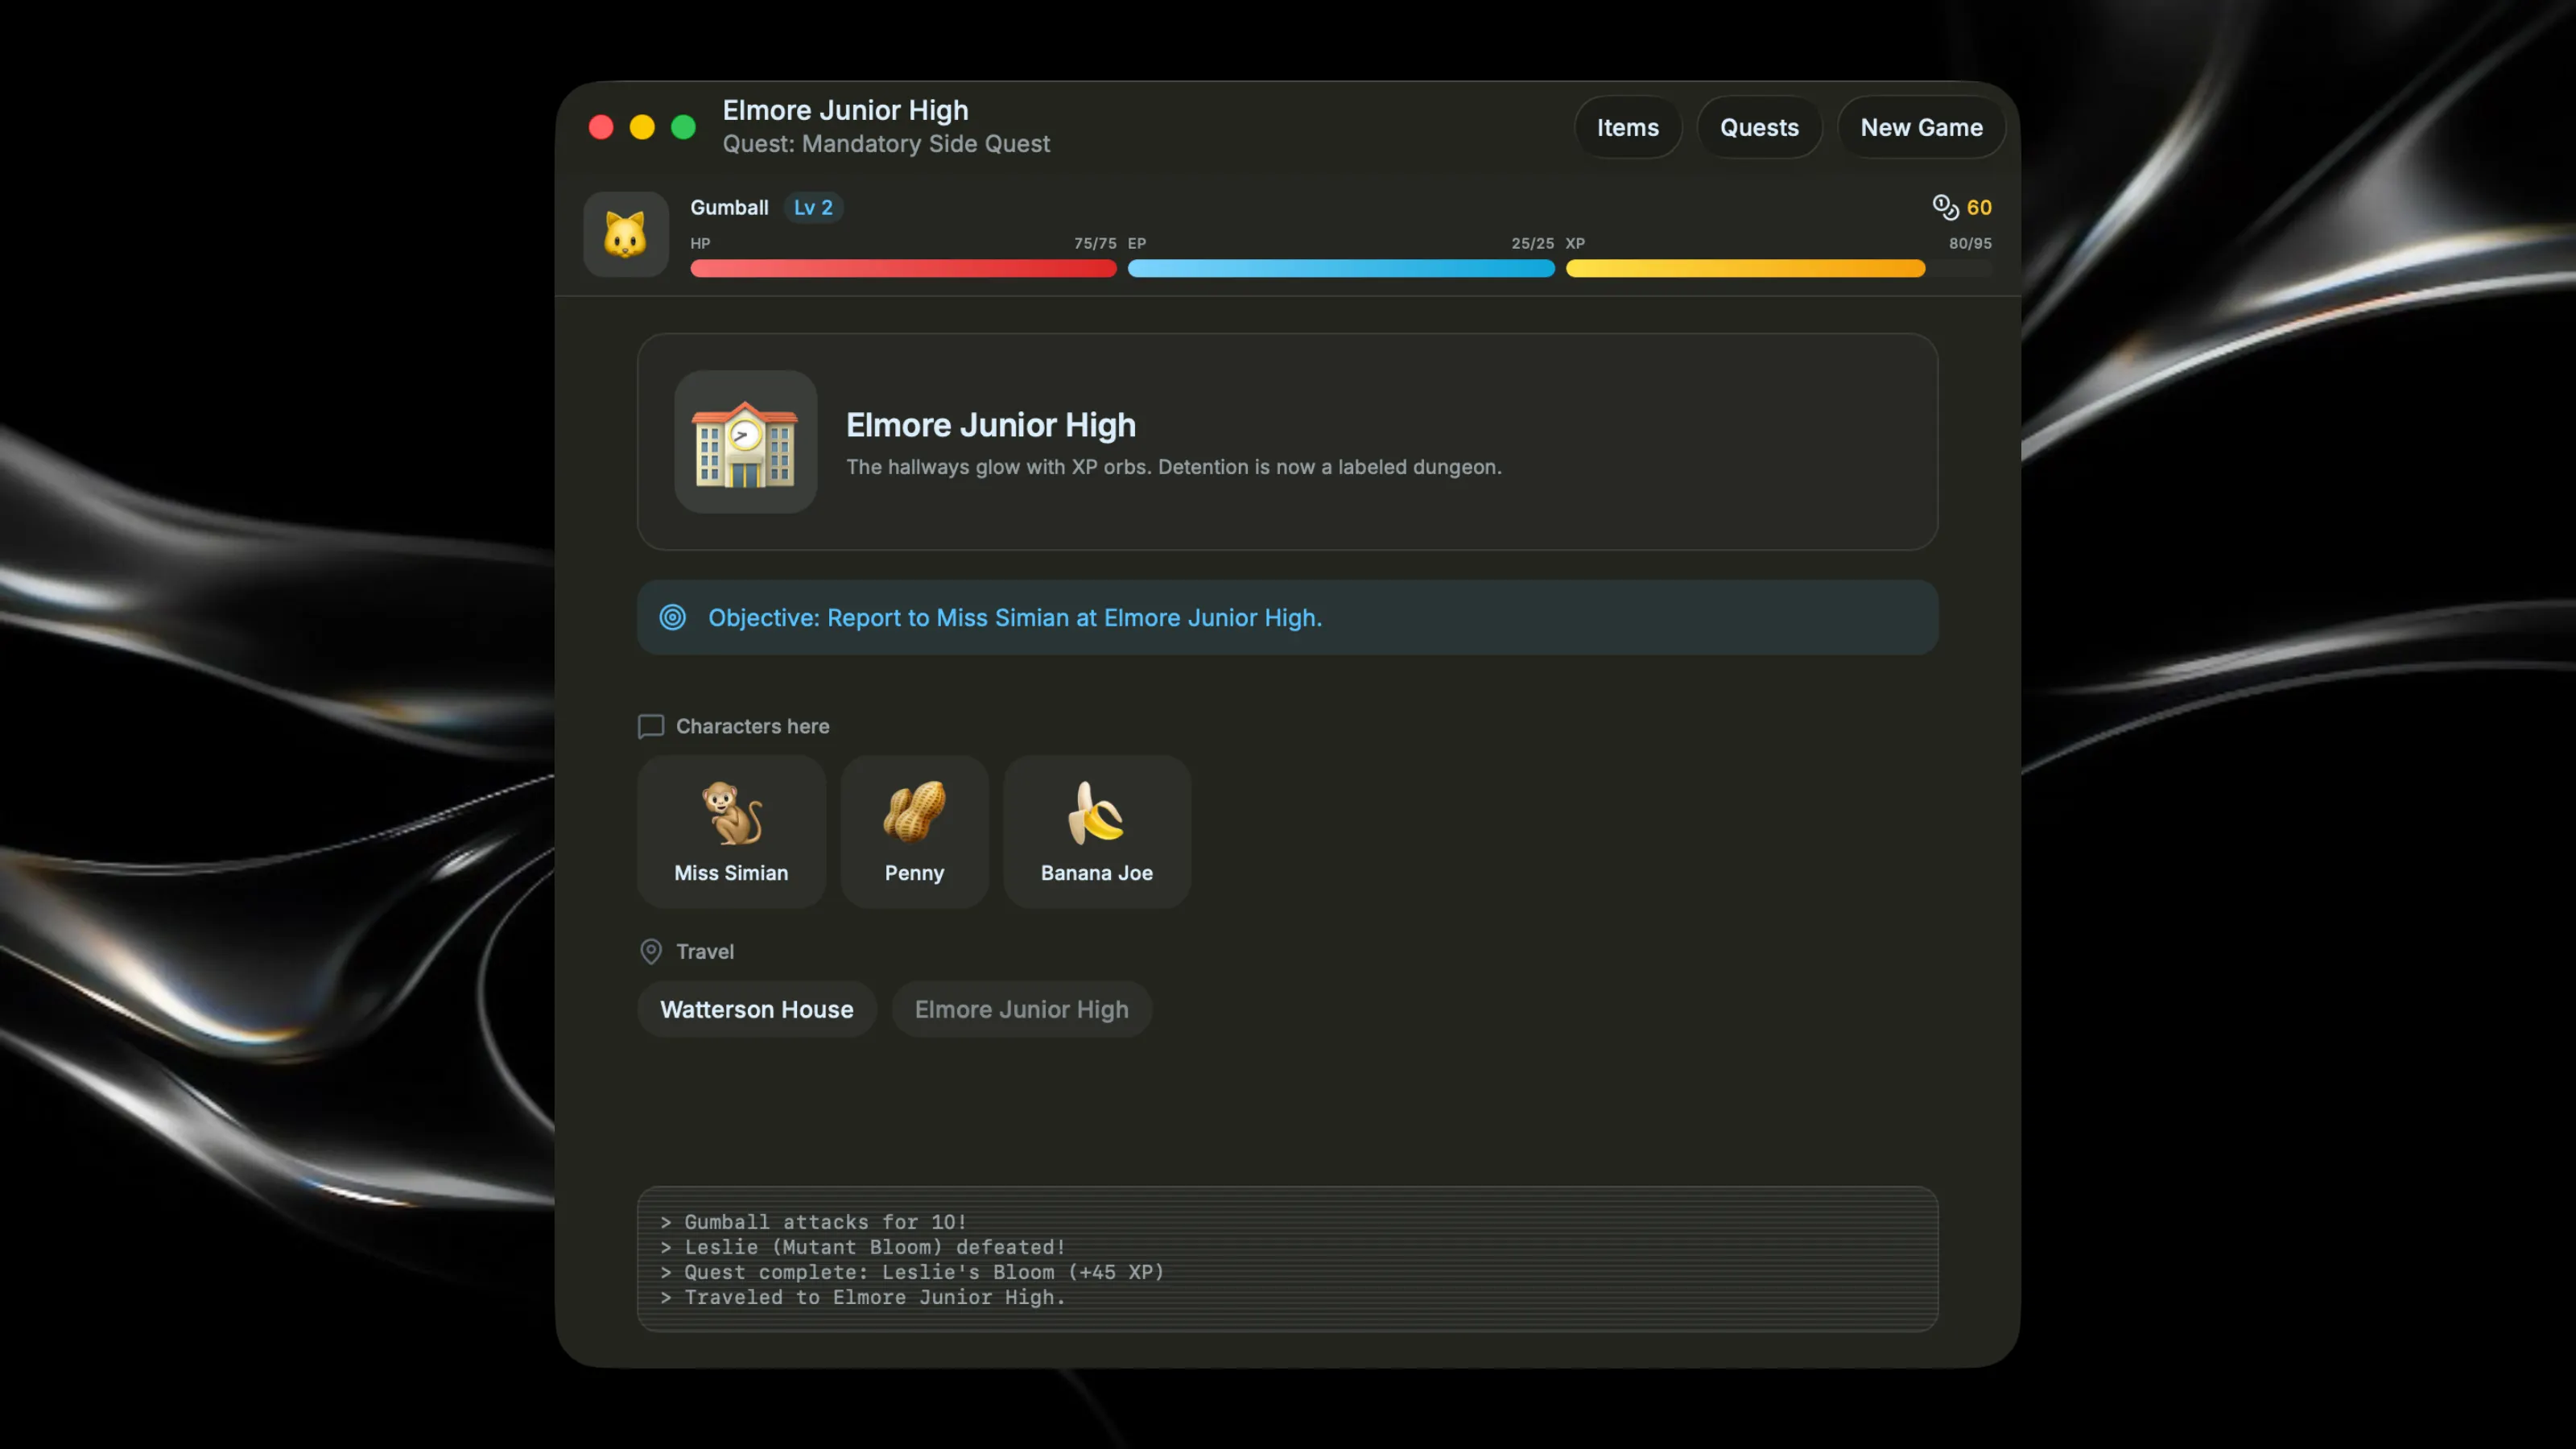
Task: Click the window title Elmore Junior High
Action: pos(845,110)
